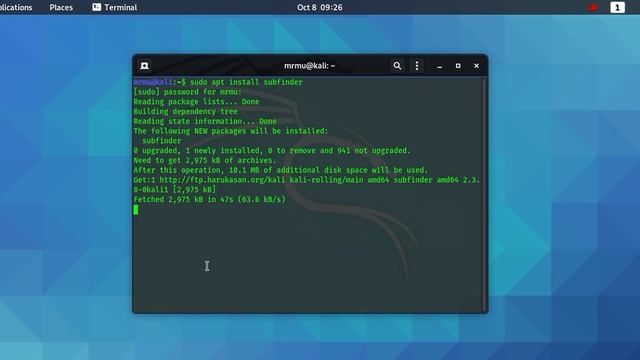
Task: Open the Oct 8 09:26 clock calendar
Action: [x=320, y=7]
